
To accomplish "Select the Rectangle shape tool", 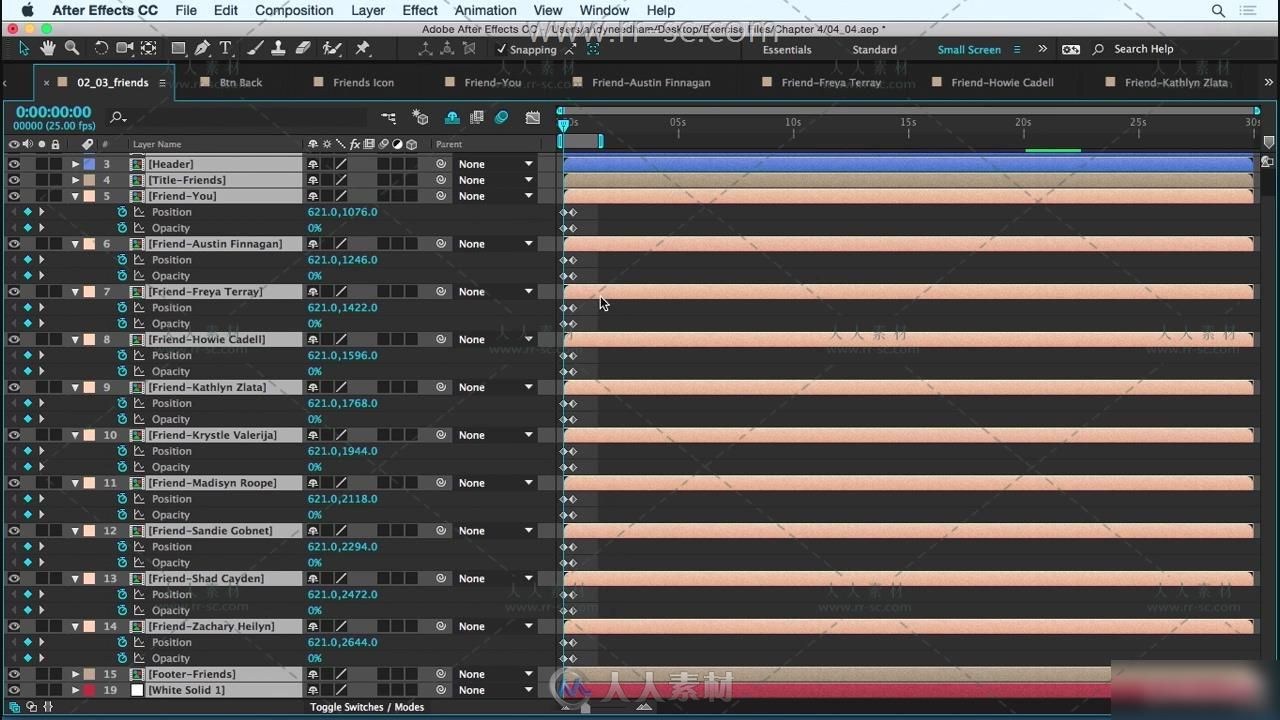I will pos(178,48).
